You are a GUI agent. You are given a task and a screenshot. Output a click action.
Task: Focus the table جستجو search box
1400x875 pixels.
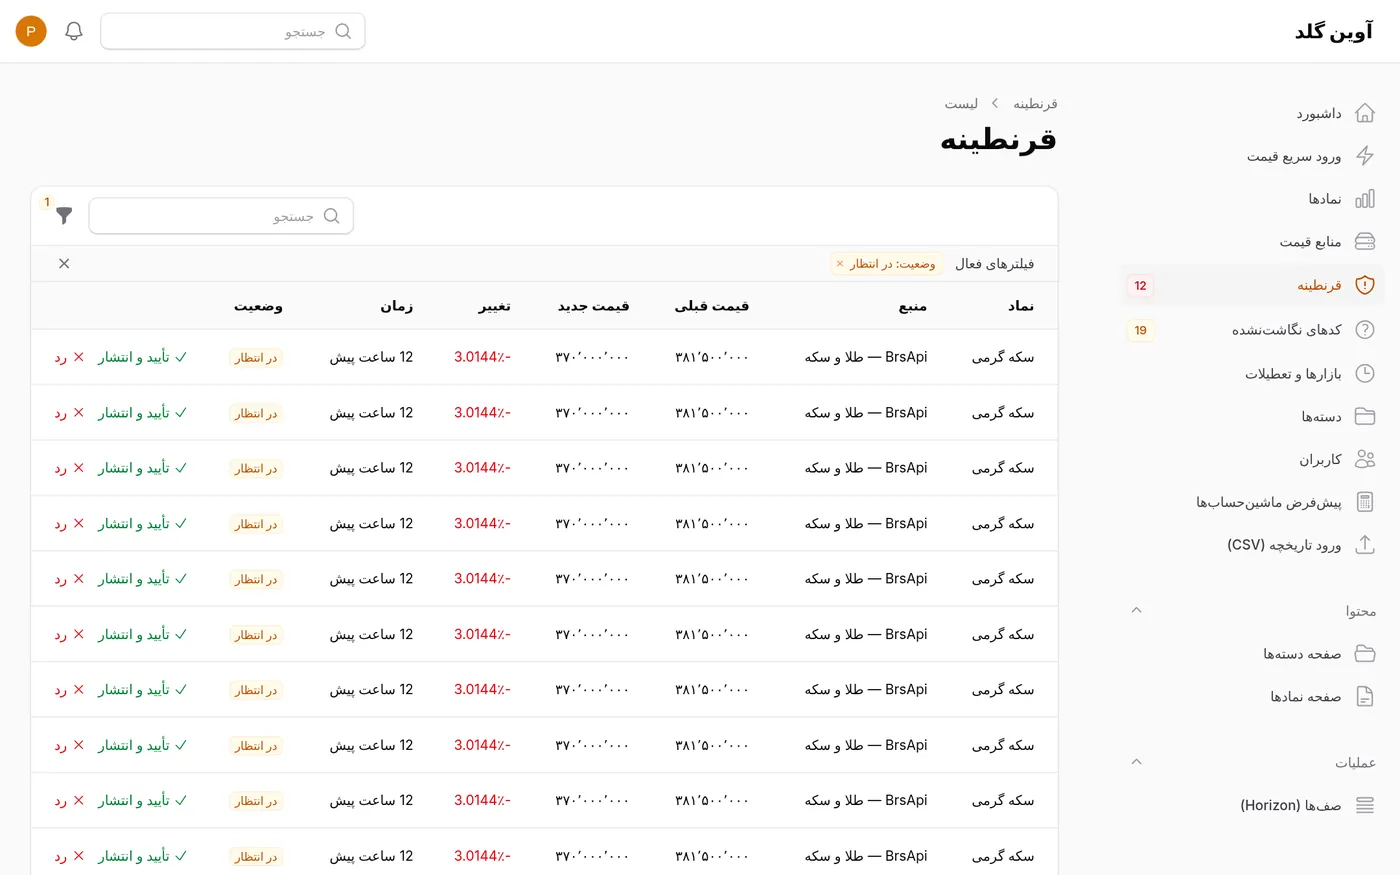point(221,216)
